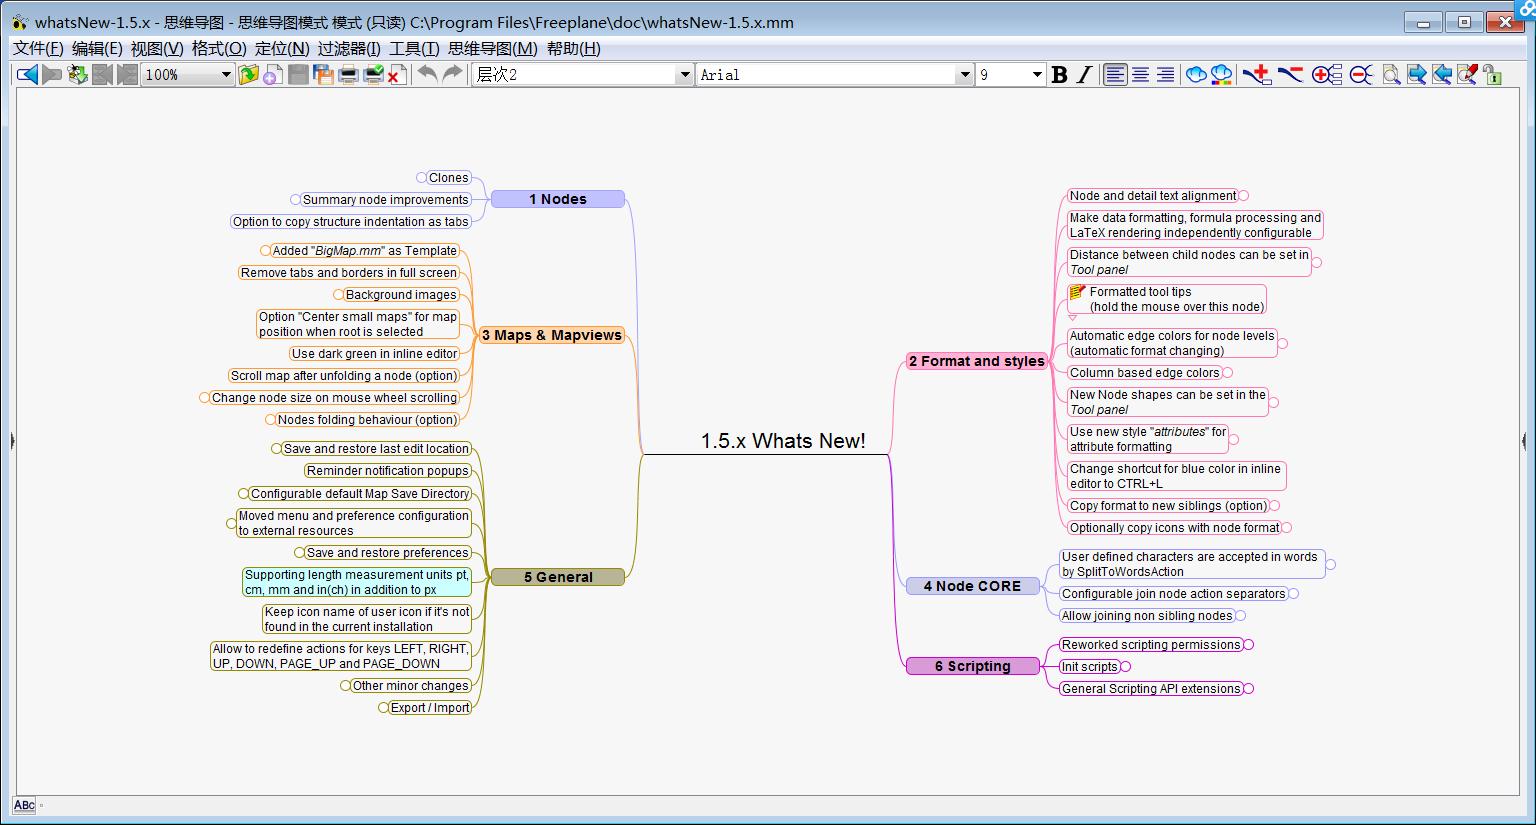Screen dimensions: 1536x825
Task: Toggle center text alignment
Action: pyautogui.click(x=1140, y=74)
